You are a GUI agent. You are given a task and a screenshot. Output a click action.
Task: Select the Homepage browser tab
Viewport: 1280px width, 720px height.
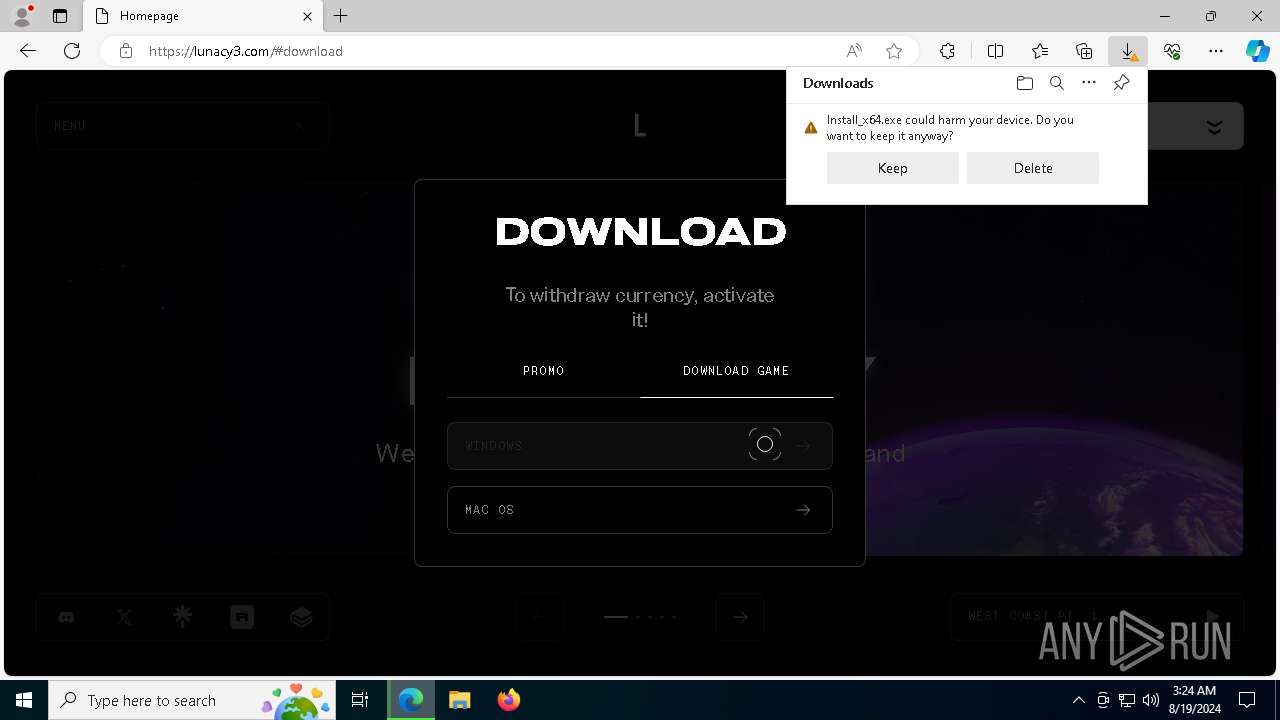204,16
